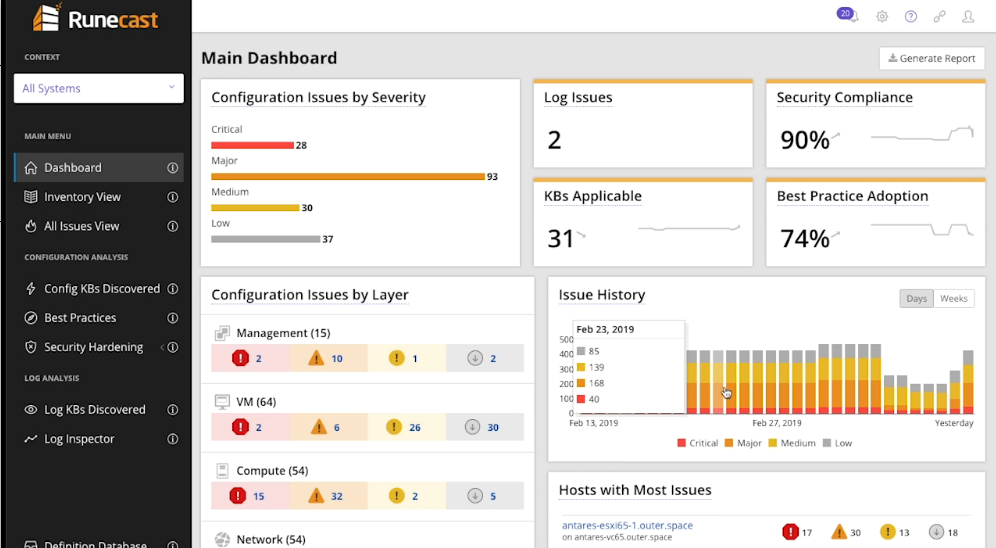Click the medium icon in VM row

tap(394, 427)
